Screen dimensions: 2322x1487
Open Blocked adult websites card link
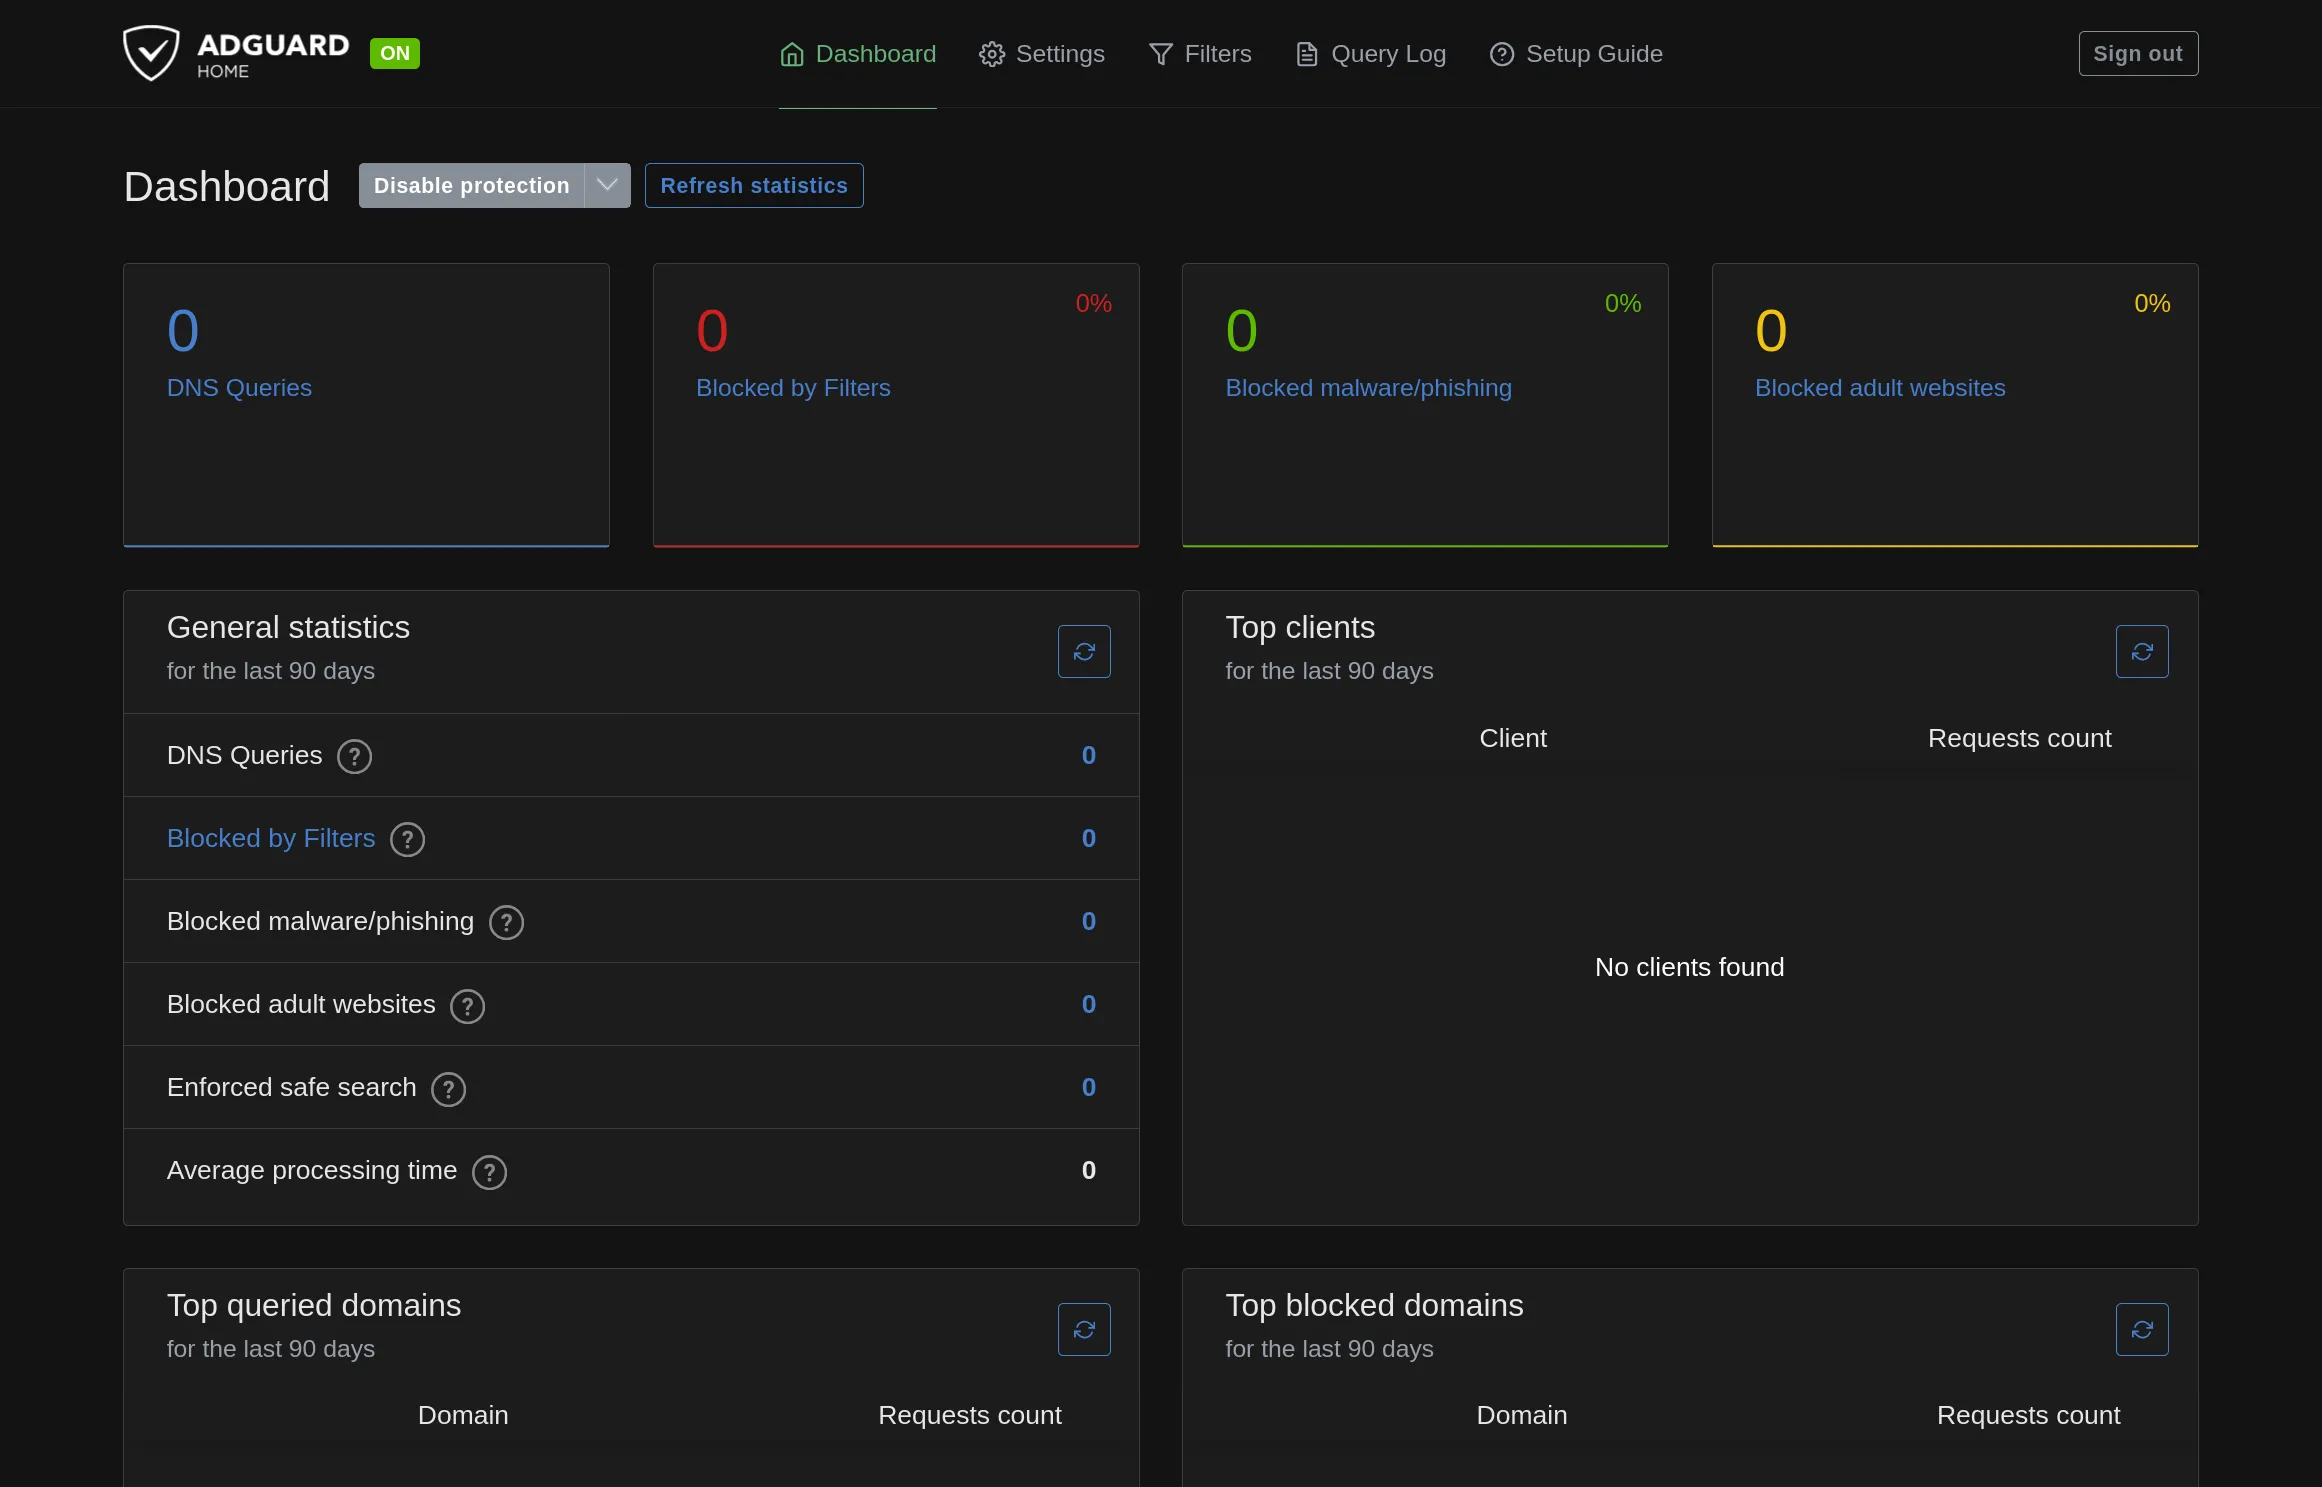click(x=1880, y=388)
